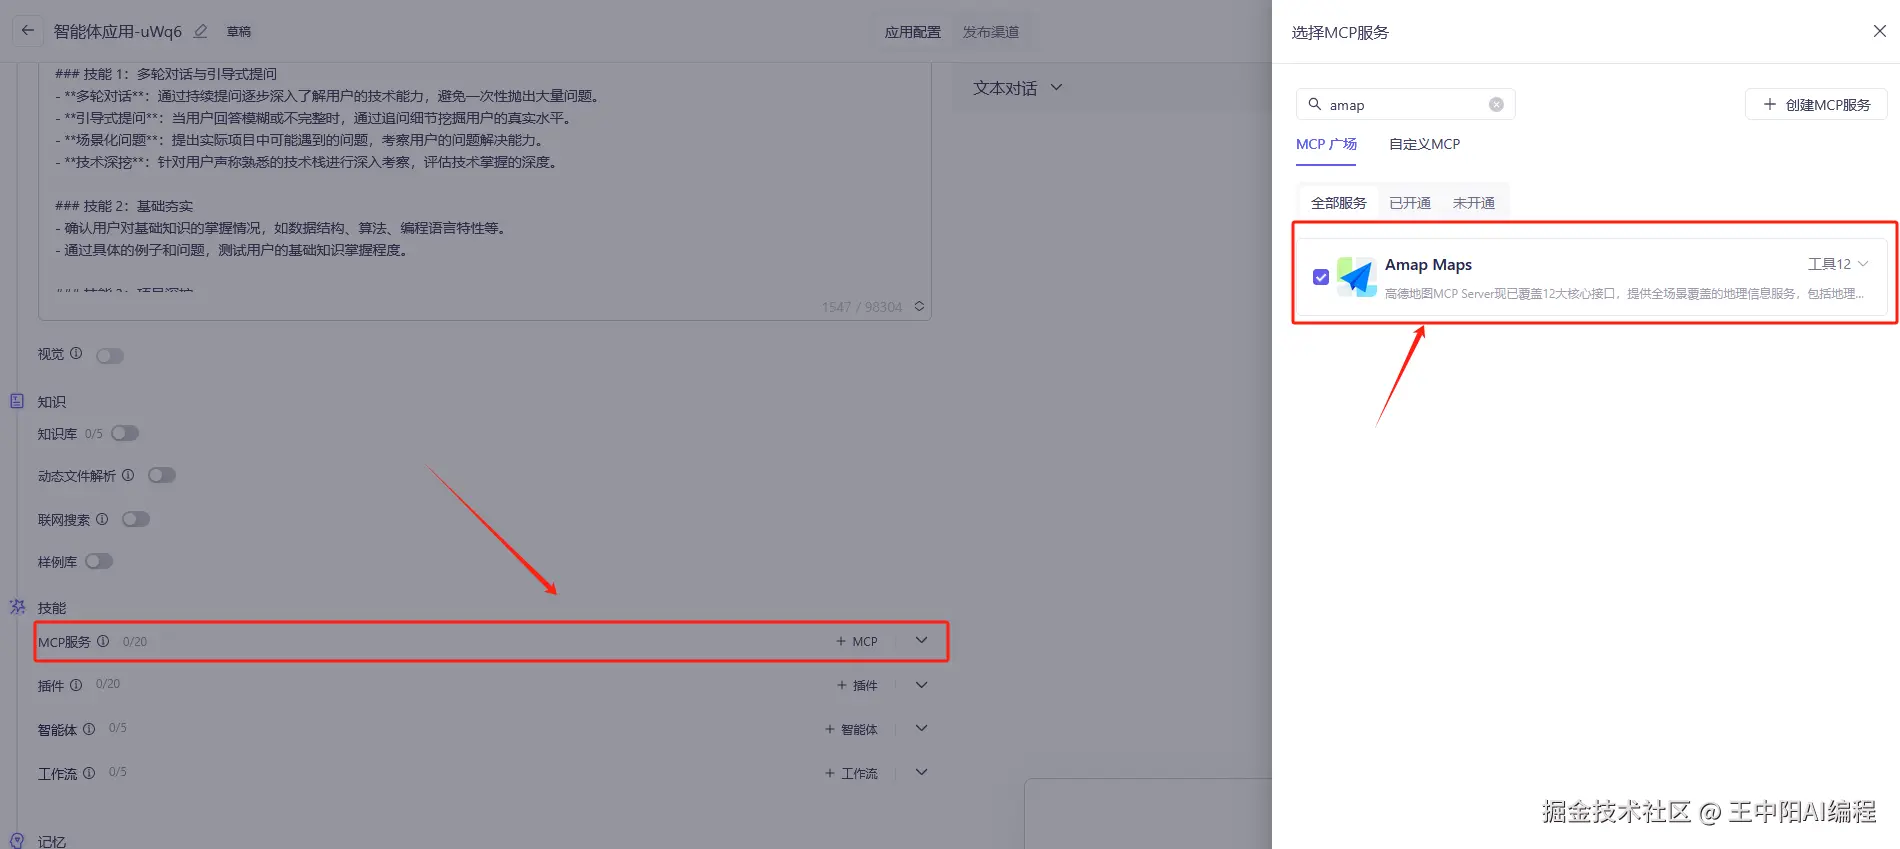Open info icon beside 动态文件解析
1900x849 pixels.
pyautogui.click(x=128, y=475)
